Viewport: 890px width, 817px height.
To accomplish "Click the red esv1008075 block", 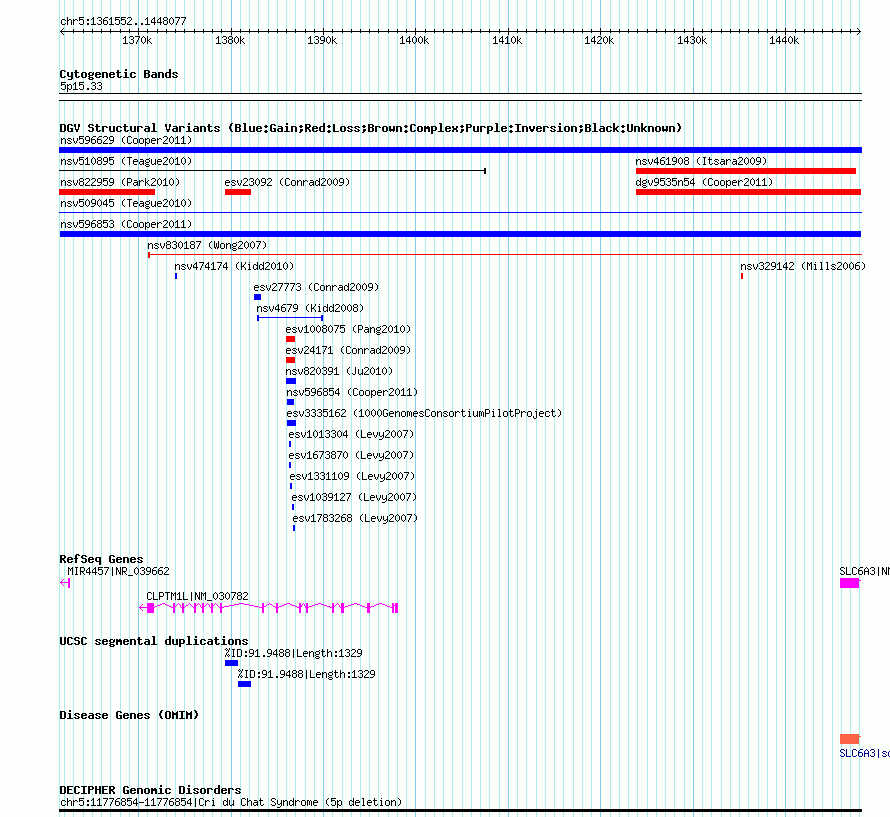I will (291, 339).
